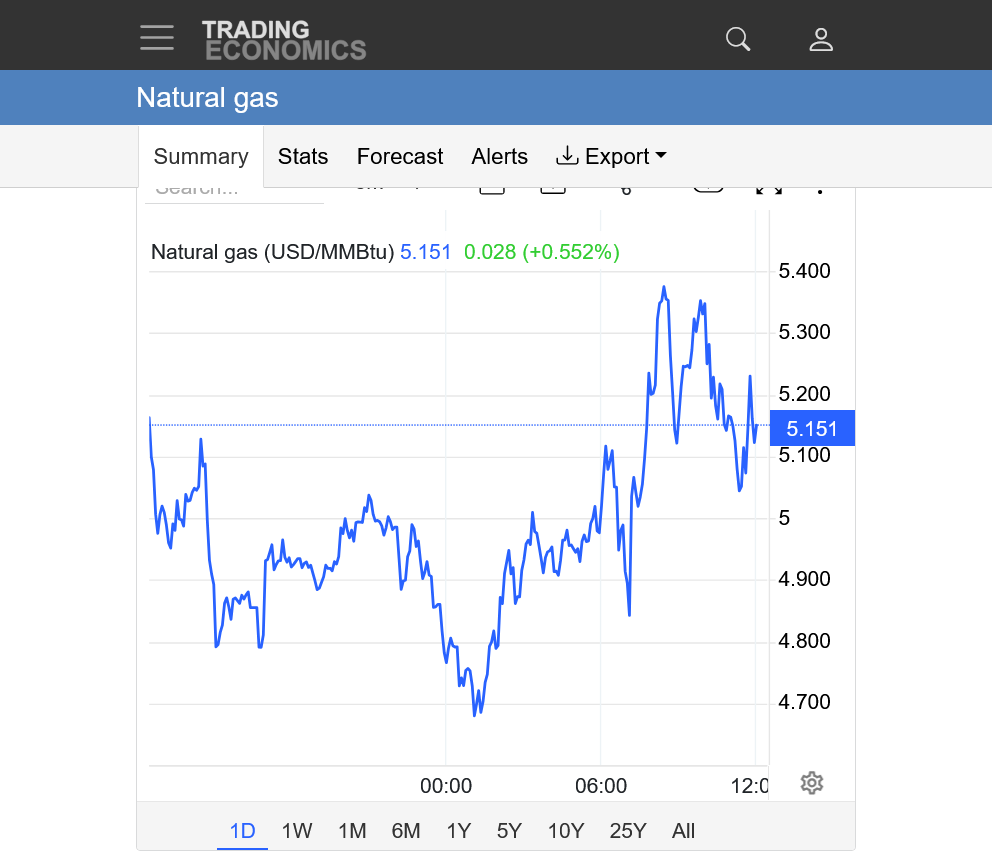Click the chart Search input field

[x=233, y=191]
